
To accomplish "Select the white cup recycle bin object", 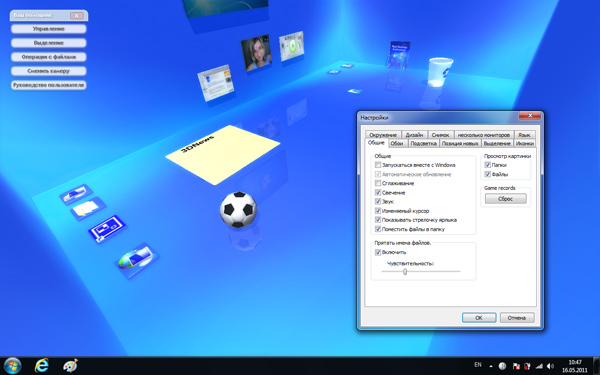I will tap(439, 72).
